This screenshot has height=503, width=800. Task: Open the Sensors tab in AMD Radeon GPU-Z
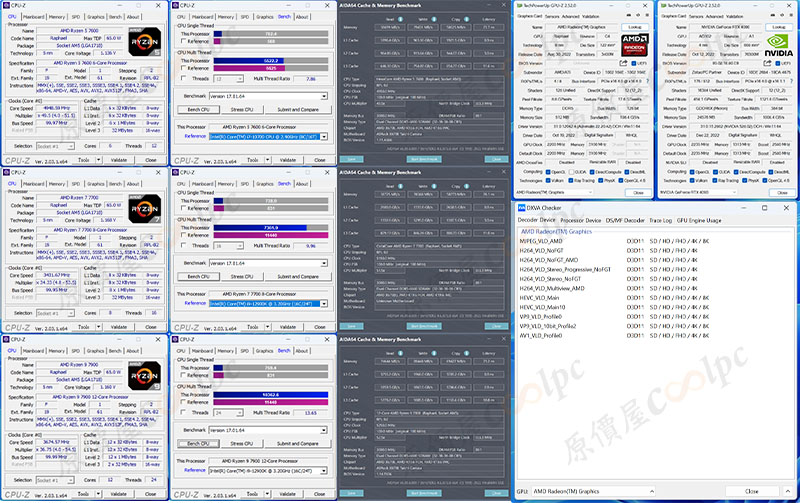pos(552,16)
